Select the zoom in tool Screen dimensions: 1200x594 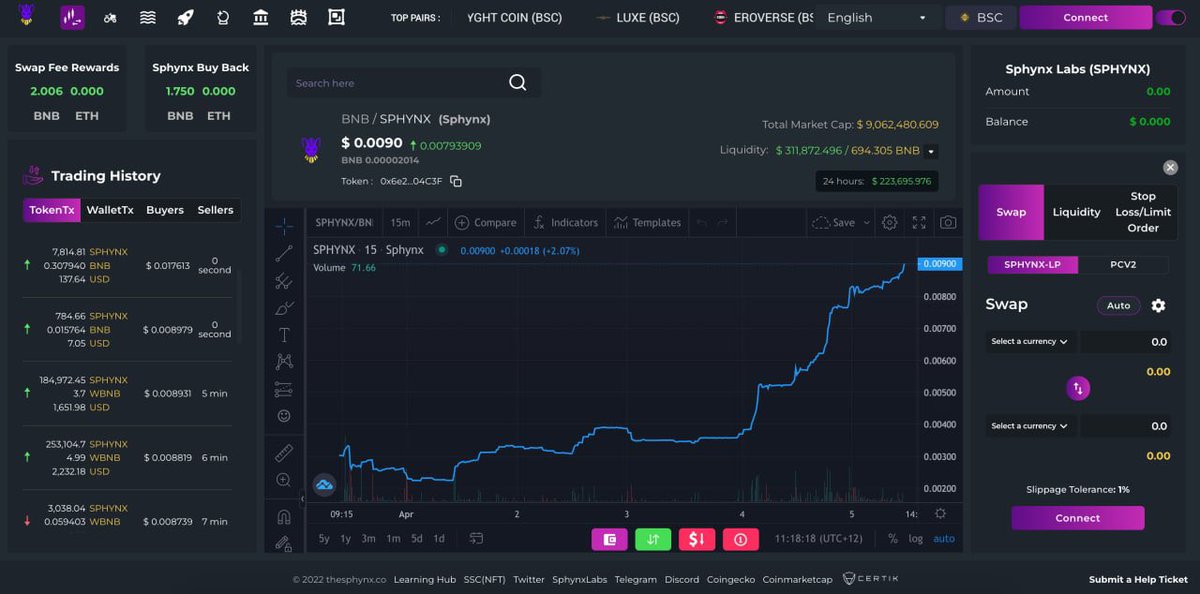(x=284, y=480)
